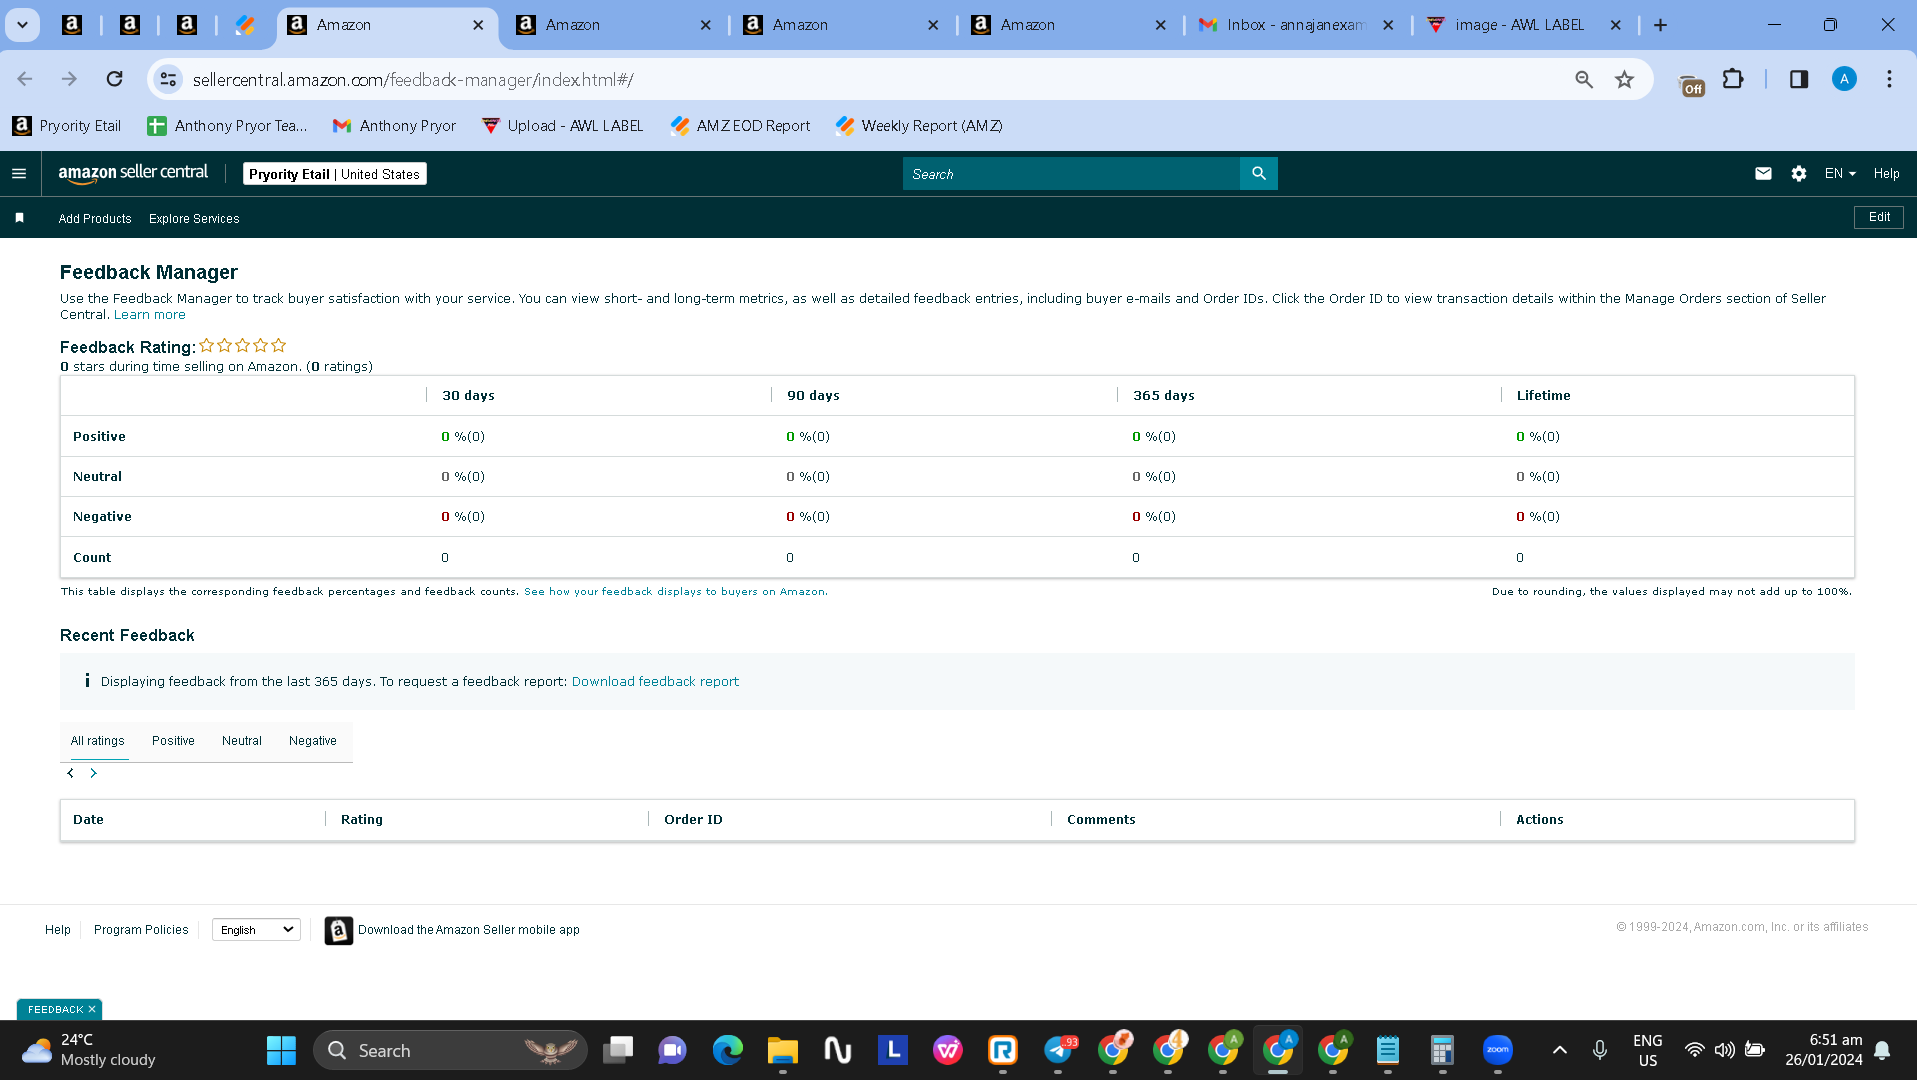
Task: Open Chrome three-dot menu
Action: click(1889, 79)
